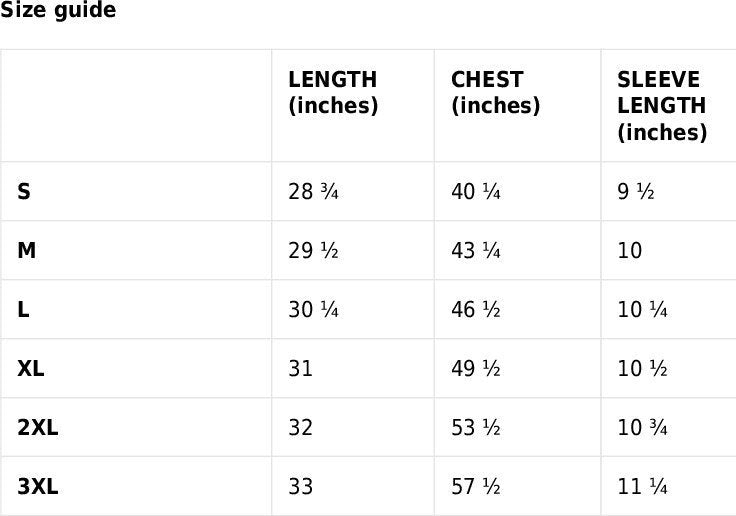This screenshot has height=516, width=736.
Task: Select the 9 ½ sleeve length cell
Action: tap(636, 192)
